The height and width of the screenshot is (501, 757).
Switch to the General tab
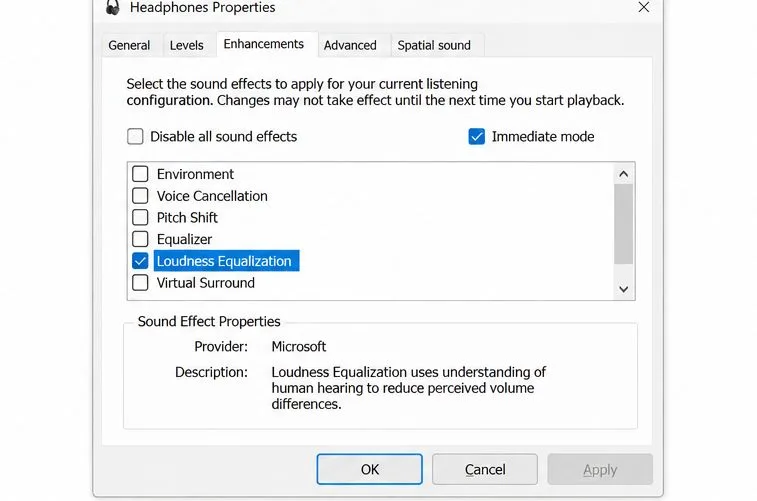click(129, 45)
